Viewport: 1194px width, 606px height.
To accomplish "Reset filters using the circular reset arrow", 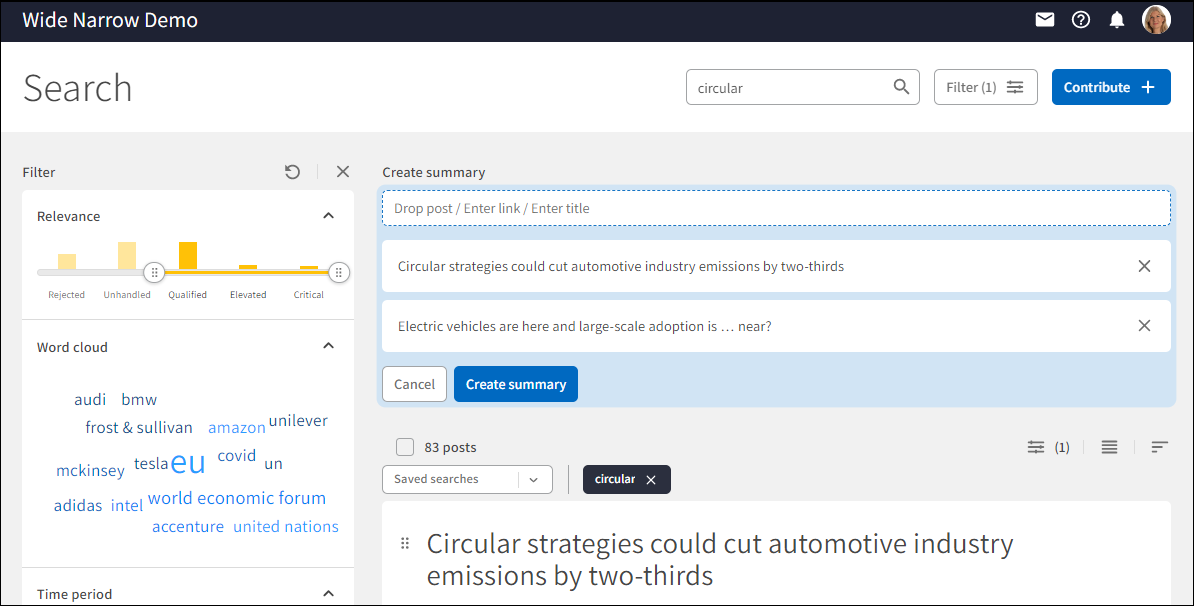I will point(292,171).
